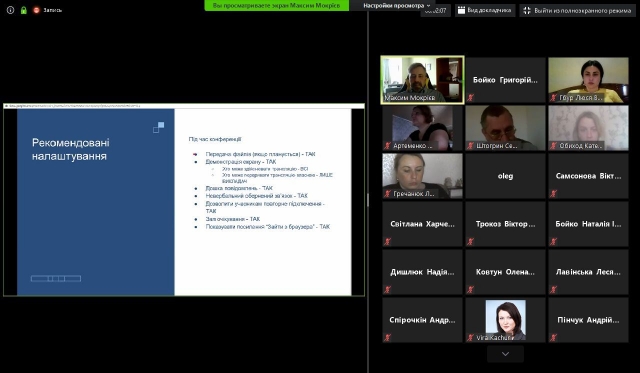Image resolution: width=640 pixels, height=373 pixels.
Task: Click the Передача файлів bullet on slide
Action: coord(260,154)
